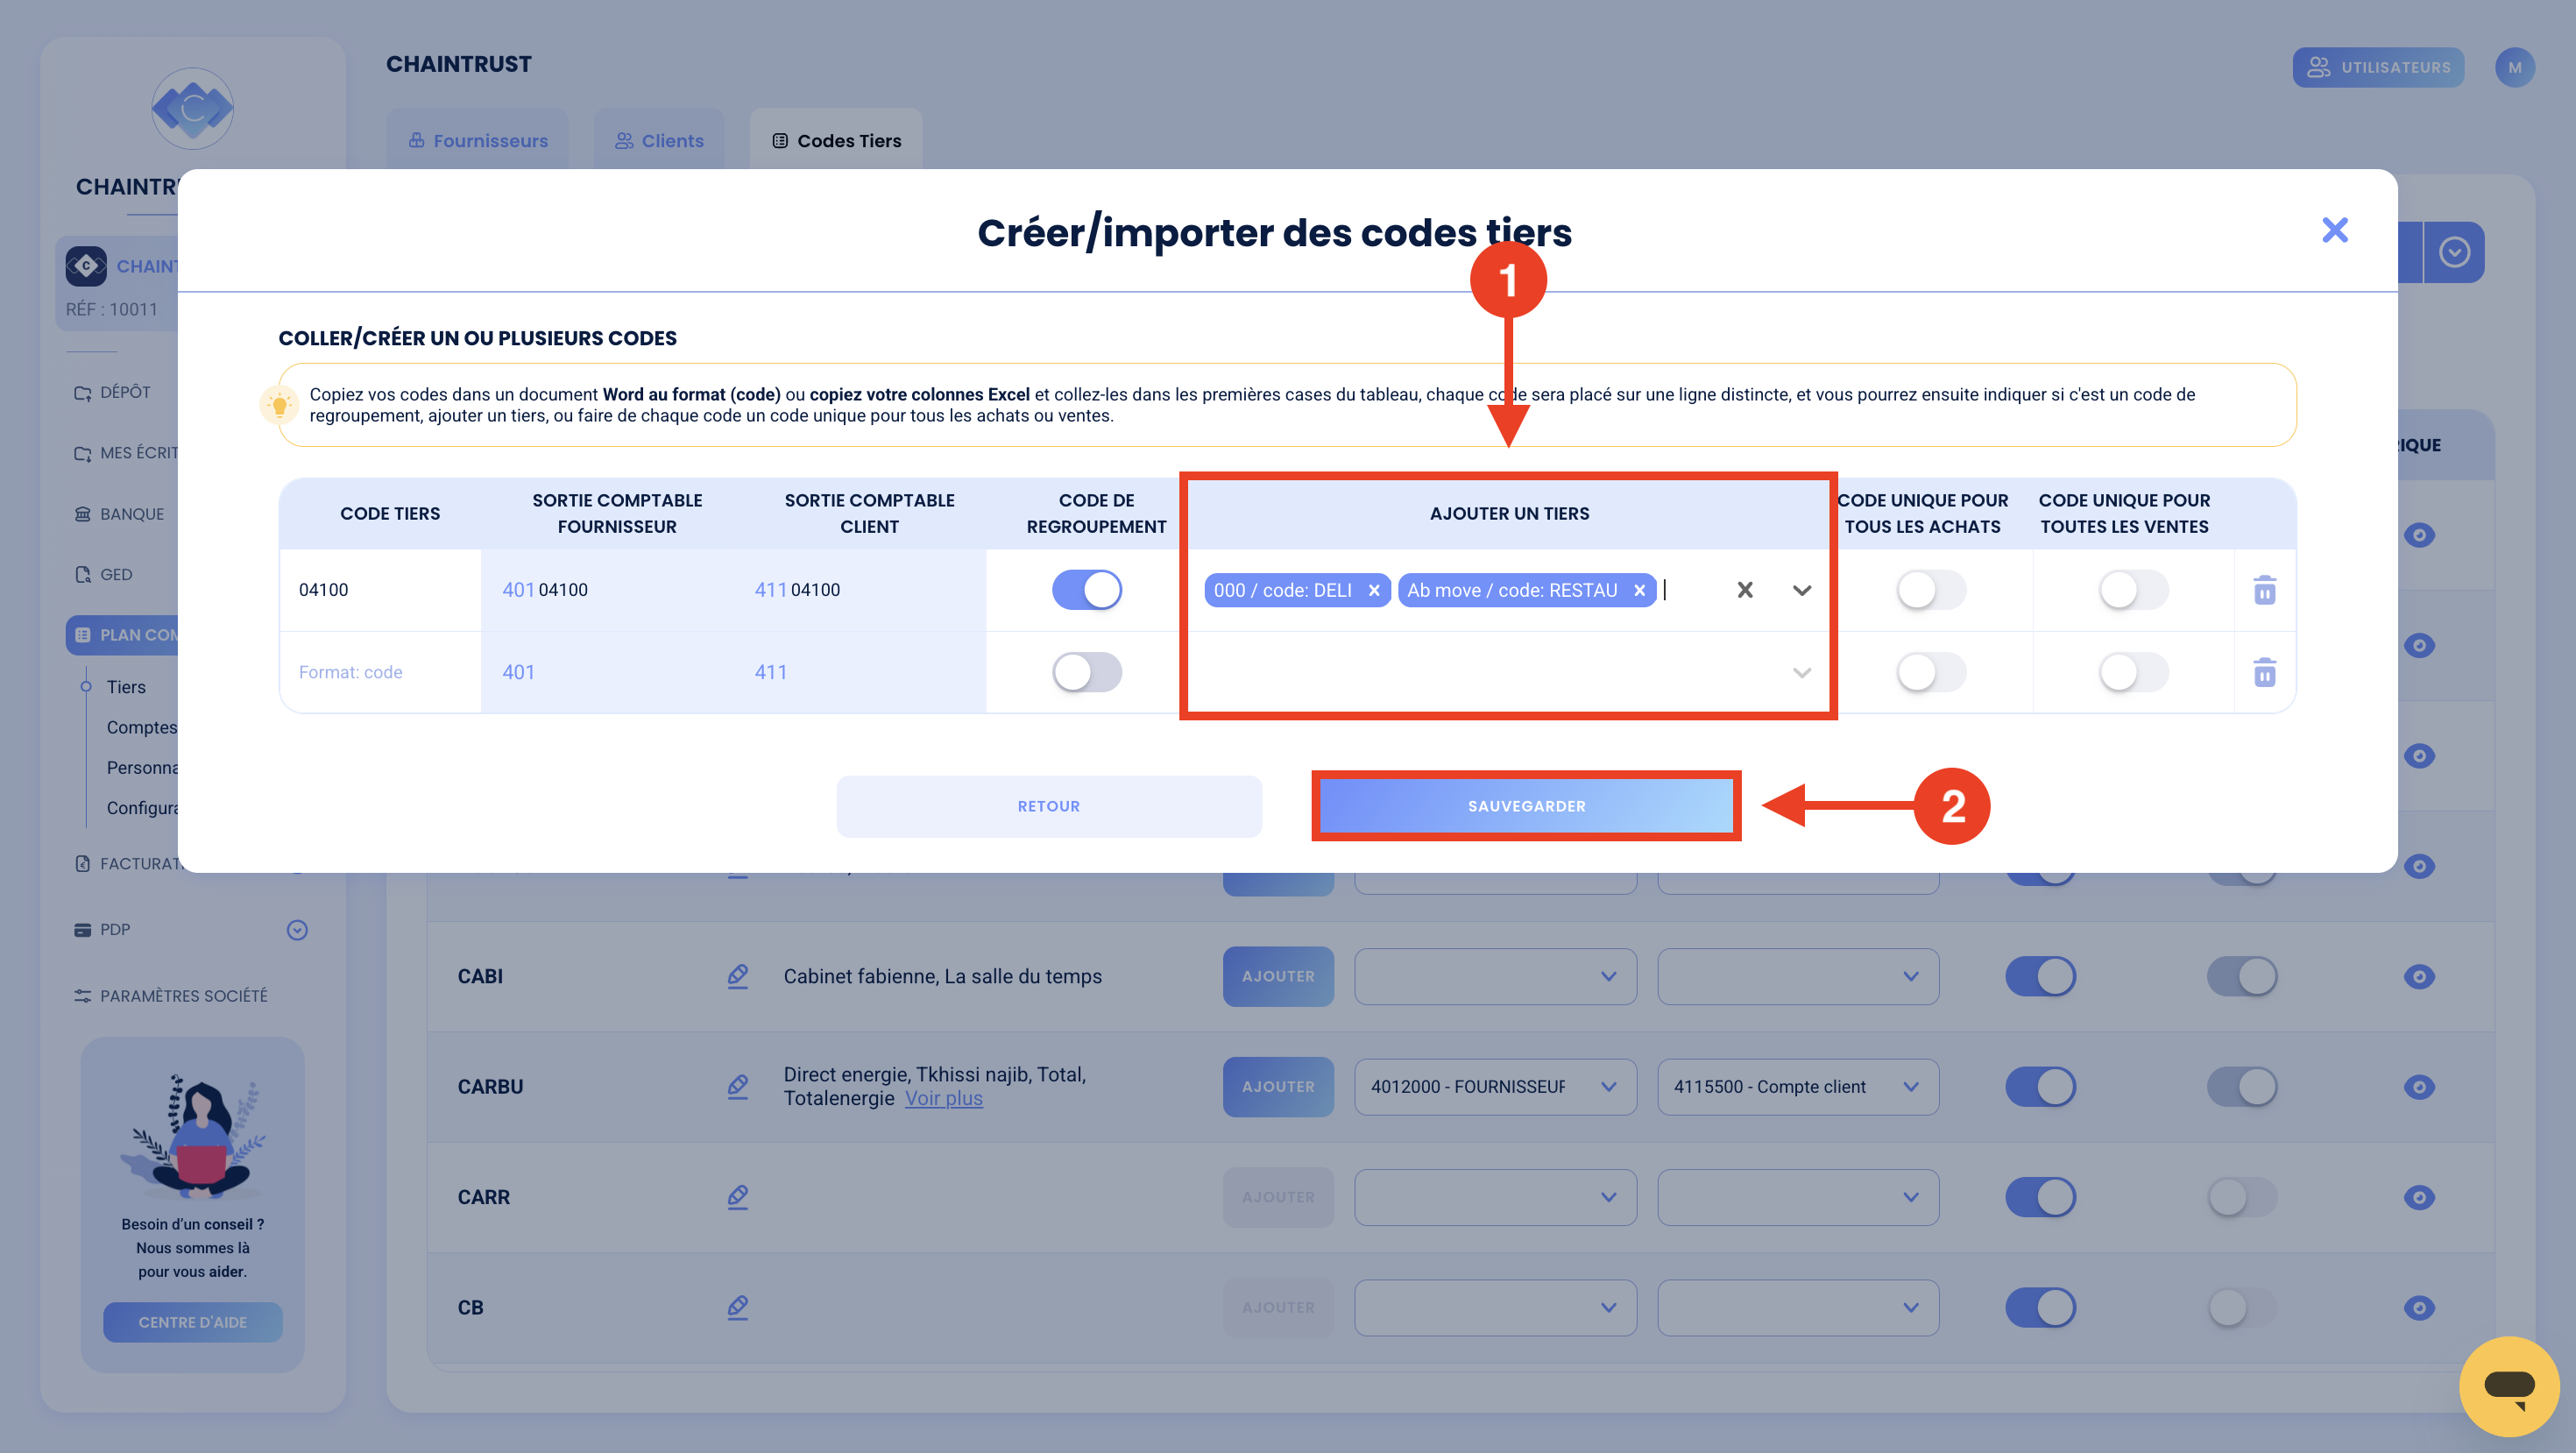
Task: Toggle the first blue switch in CABI row
Action: [x=2041, y=976]
